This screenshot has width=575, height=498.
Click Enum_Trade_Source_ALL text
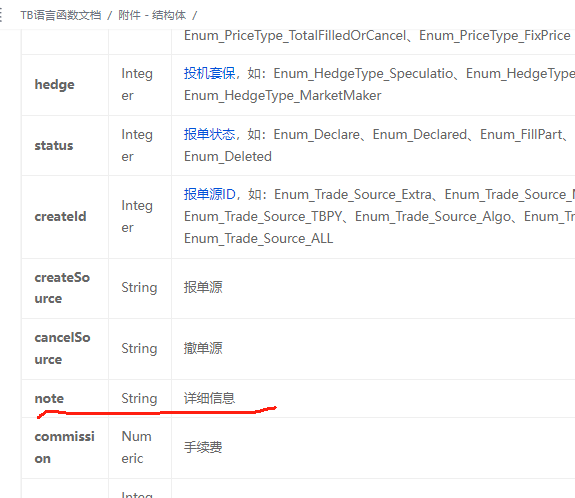point(259,238)
